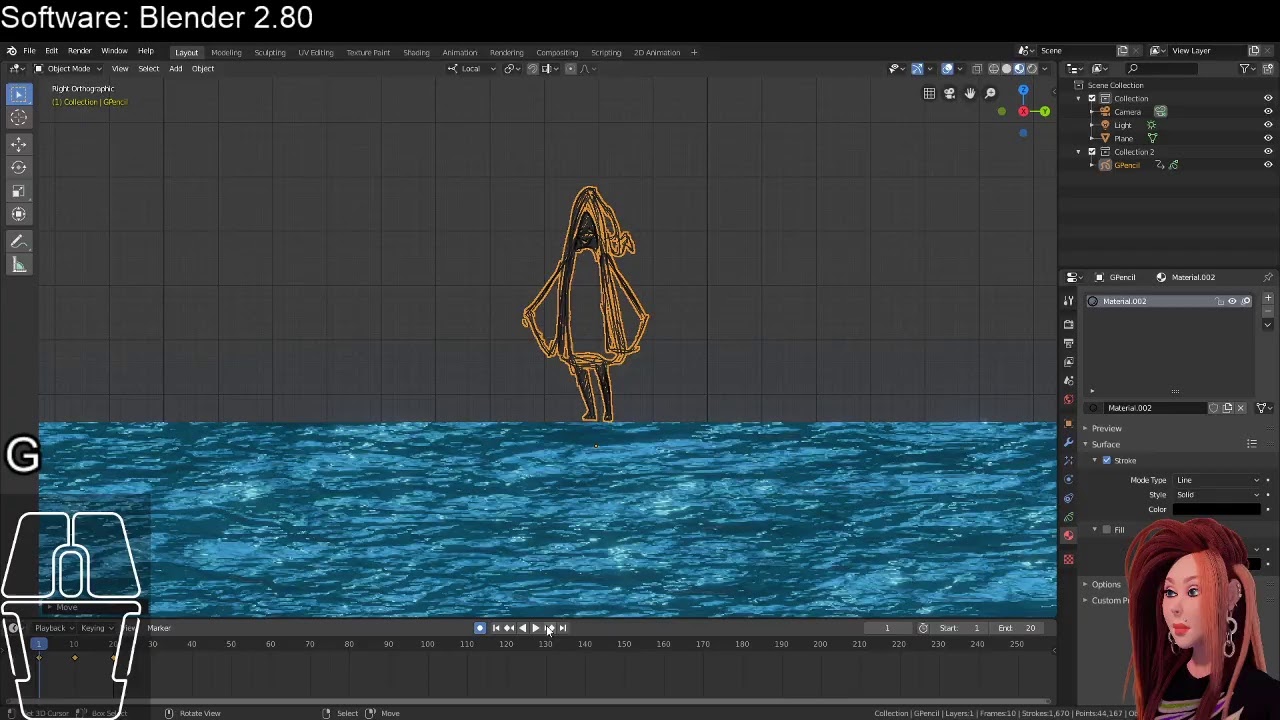Open the File menu
Viewport: 1280px width, 720px height.
tap(30, 51)
